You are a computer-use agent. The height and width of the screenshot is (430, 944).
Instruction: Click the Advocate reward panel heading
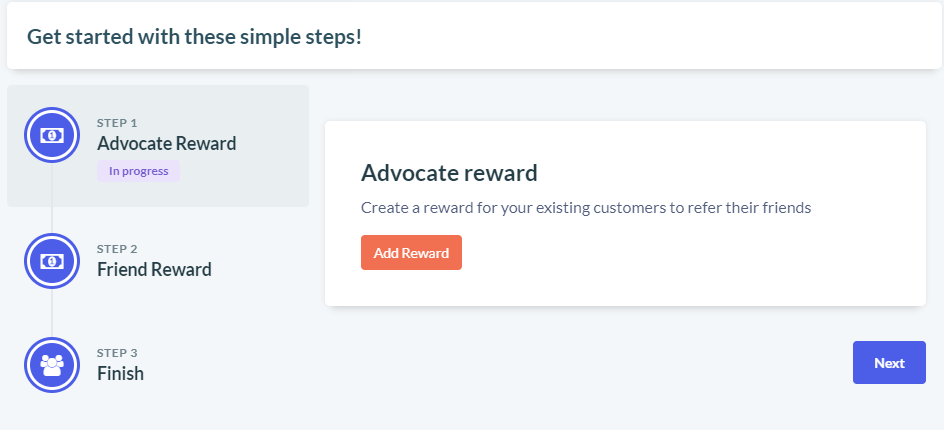click(x=449, y=173)
